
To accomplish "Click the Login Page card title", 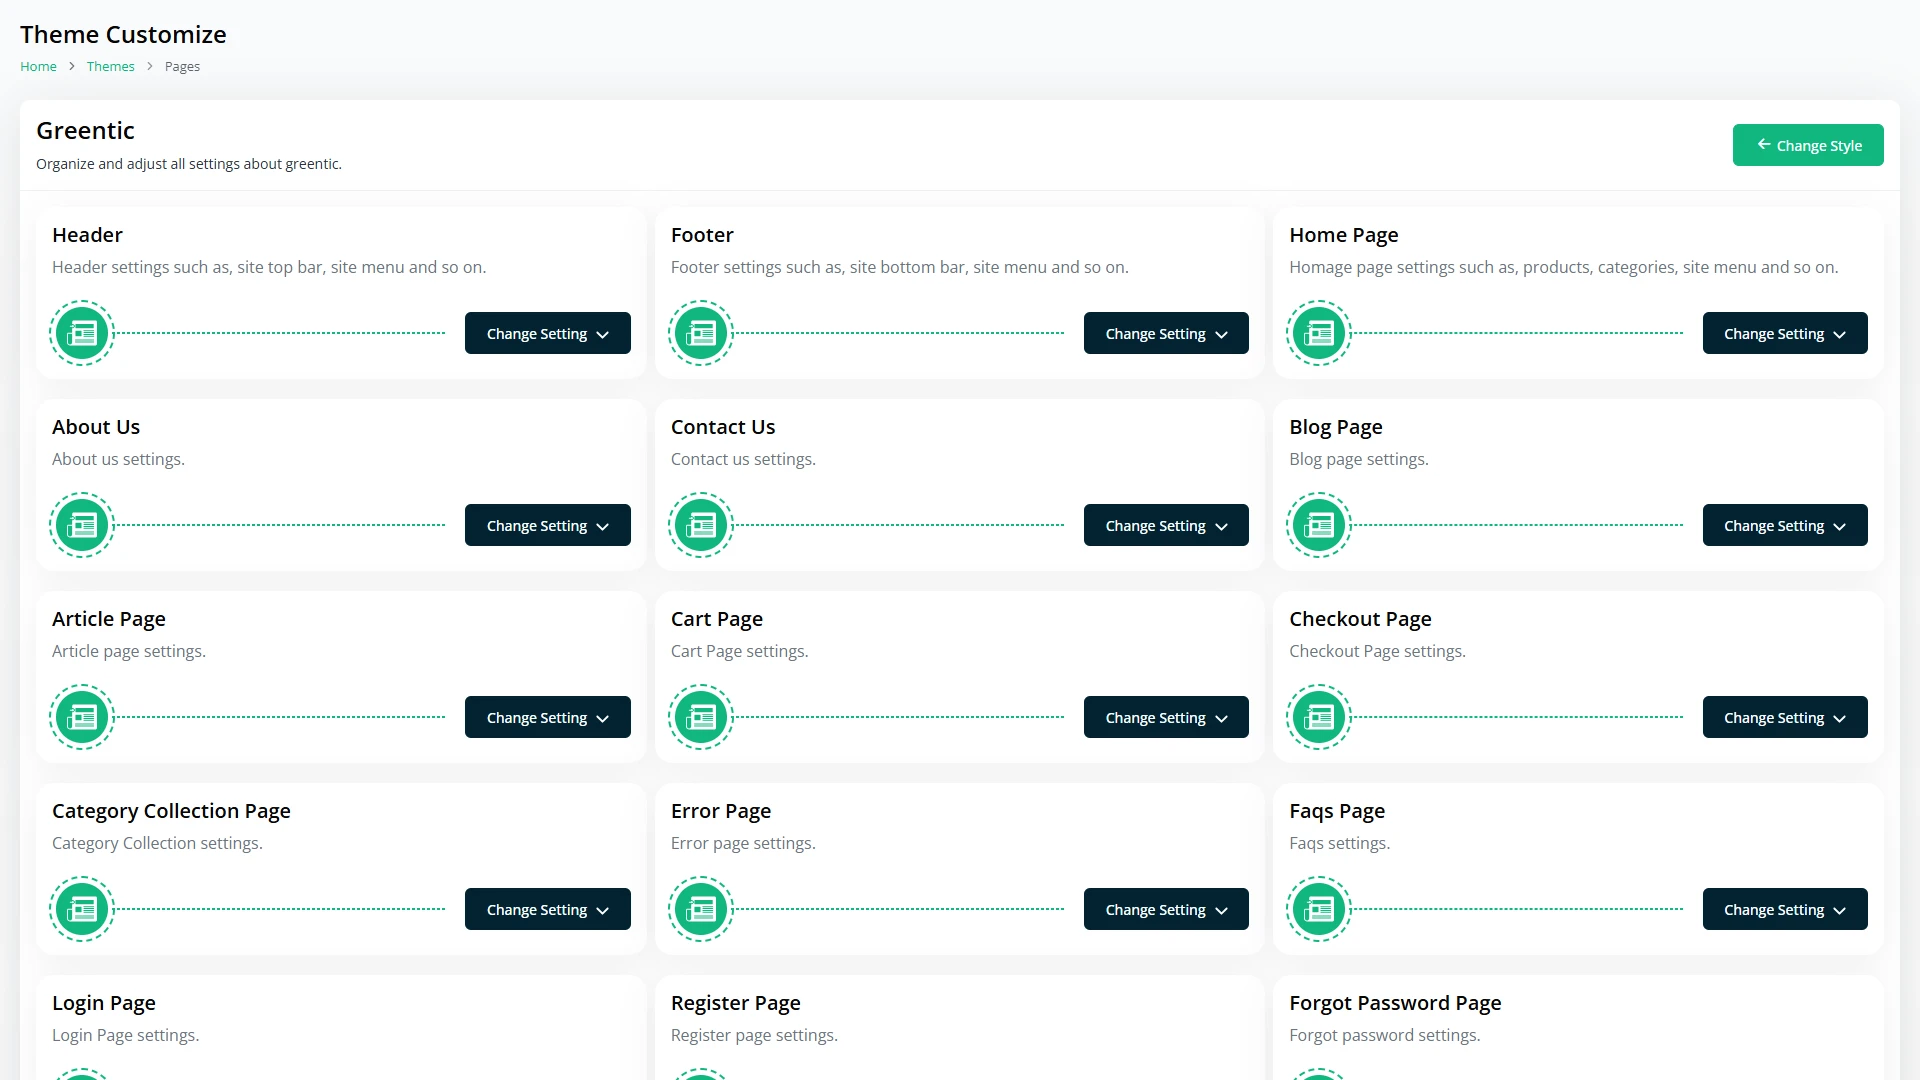I will 104,1003.
